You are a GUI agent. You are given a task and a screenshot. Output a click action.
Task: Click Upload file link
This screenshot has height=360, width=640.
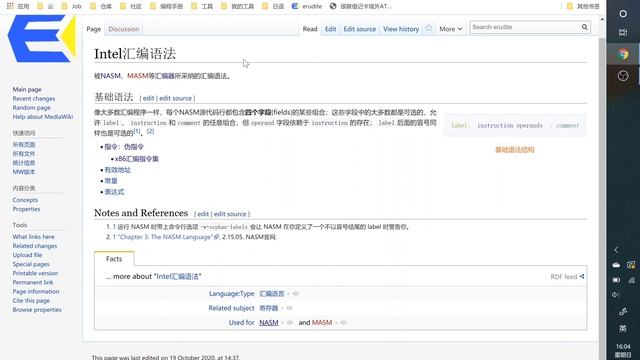(x=27, y=255)
